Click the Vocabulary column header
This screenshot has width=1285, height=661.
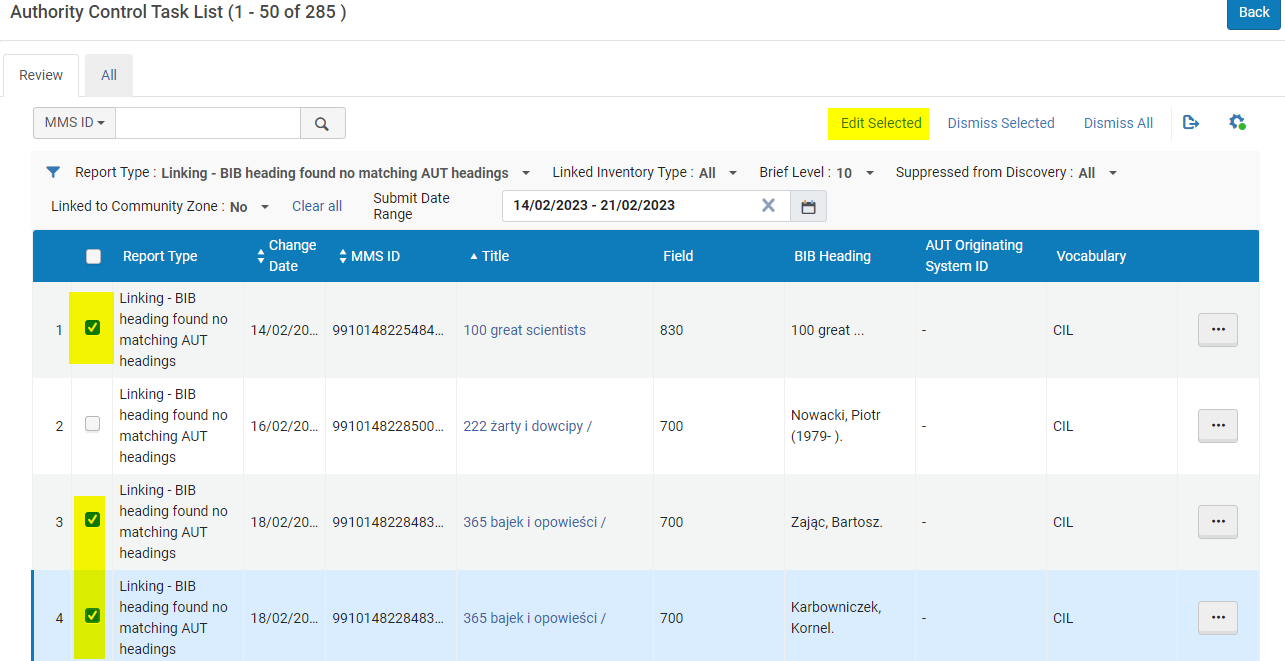tap(1091, 256)
